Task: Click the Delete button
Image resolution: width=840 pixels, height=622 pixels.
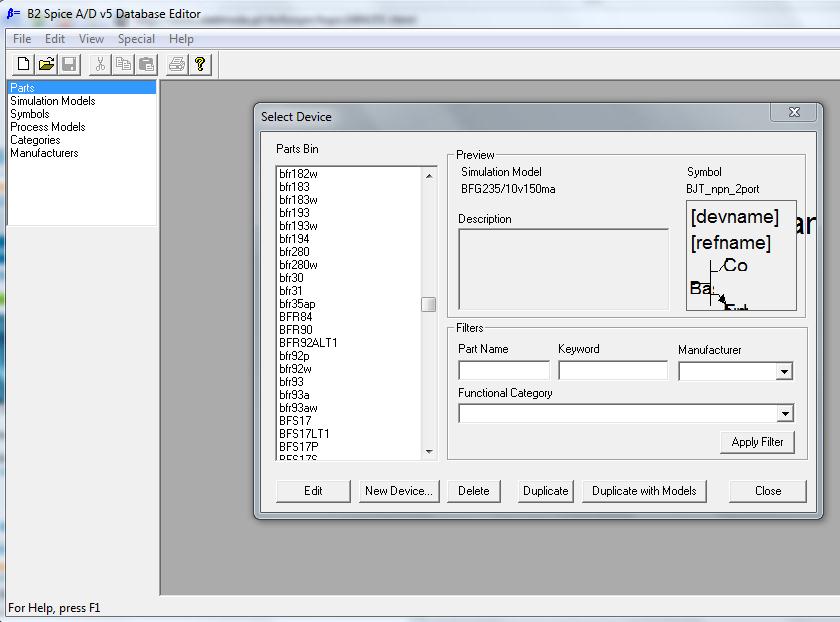Action: (x=474, y=491)
